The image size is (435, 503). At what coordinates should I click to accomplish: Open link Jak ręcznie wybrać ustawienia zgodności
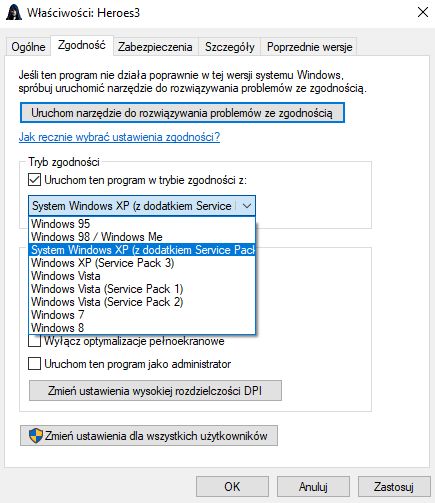click(x=119, y=137)
